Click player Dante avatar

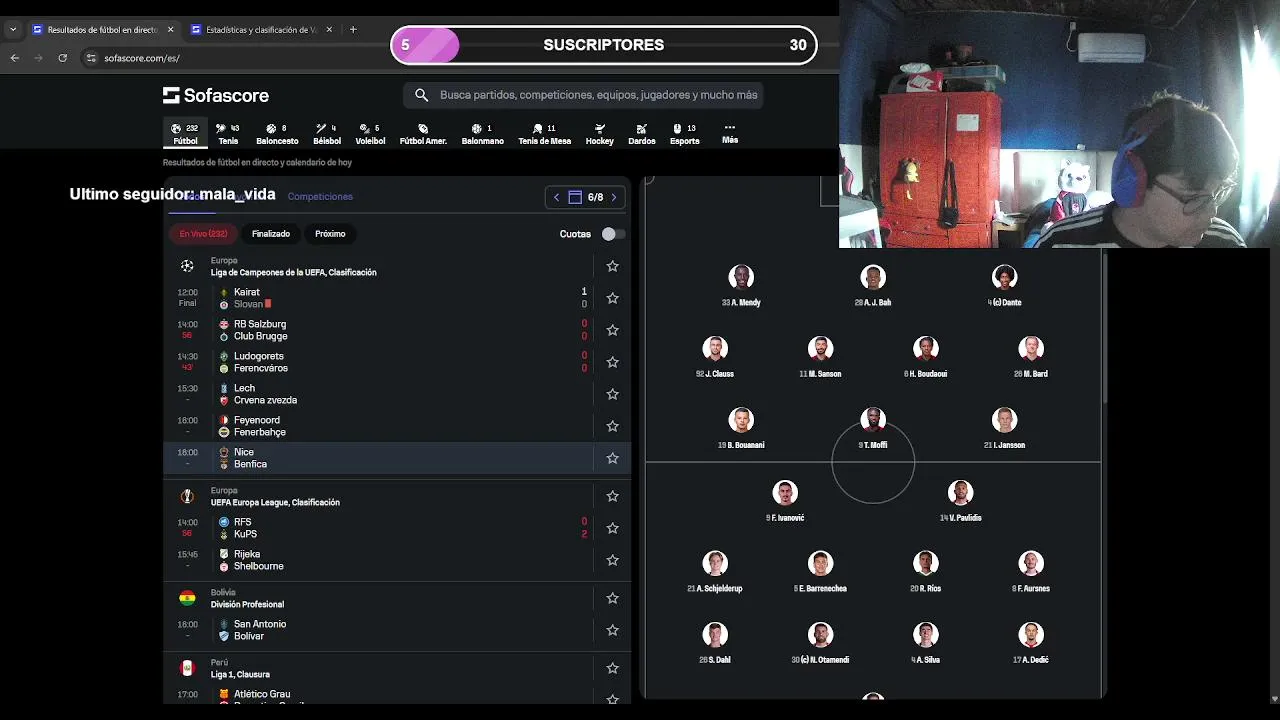1005,277
